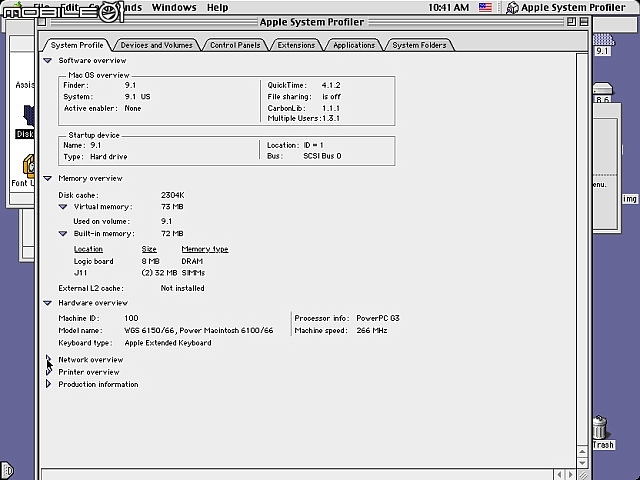Click the Memory type column header
This screenshot has width=640, height=480.
pyautogui.click(x=205, y=249)
